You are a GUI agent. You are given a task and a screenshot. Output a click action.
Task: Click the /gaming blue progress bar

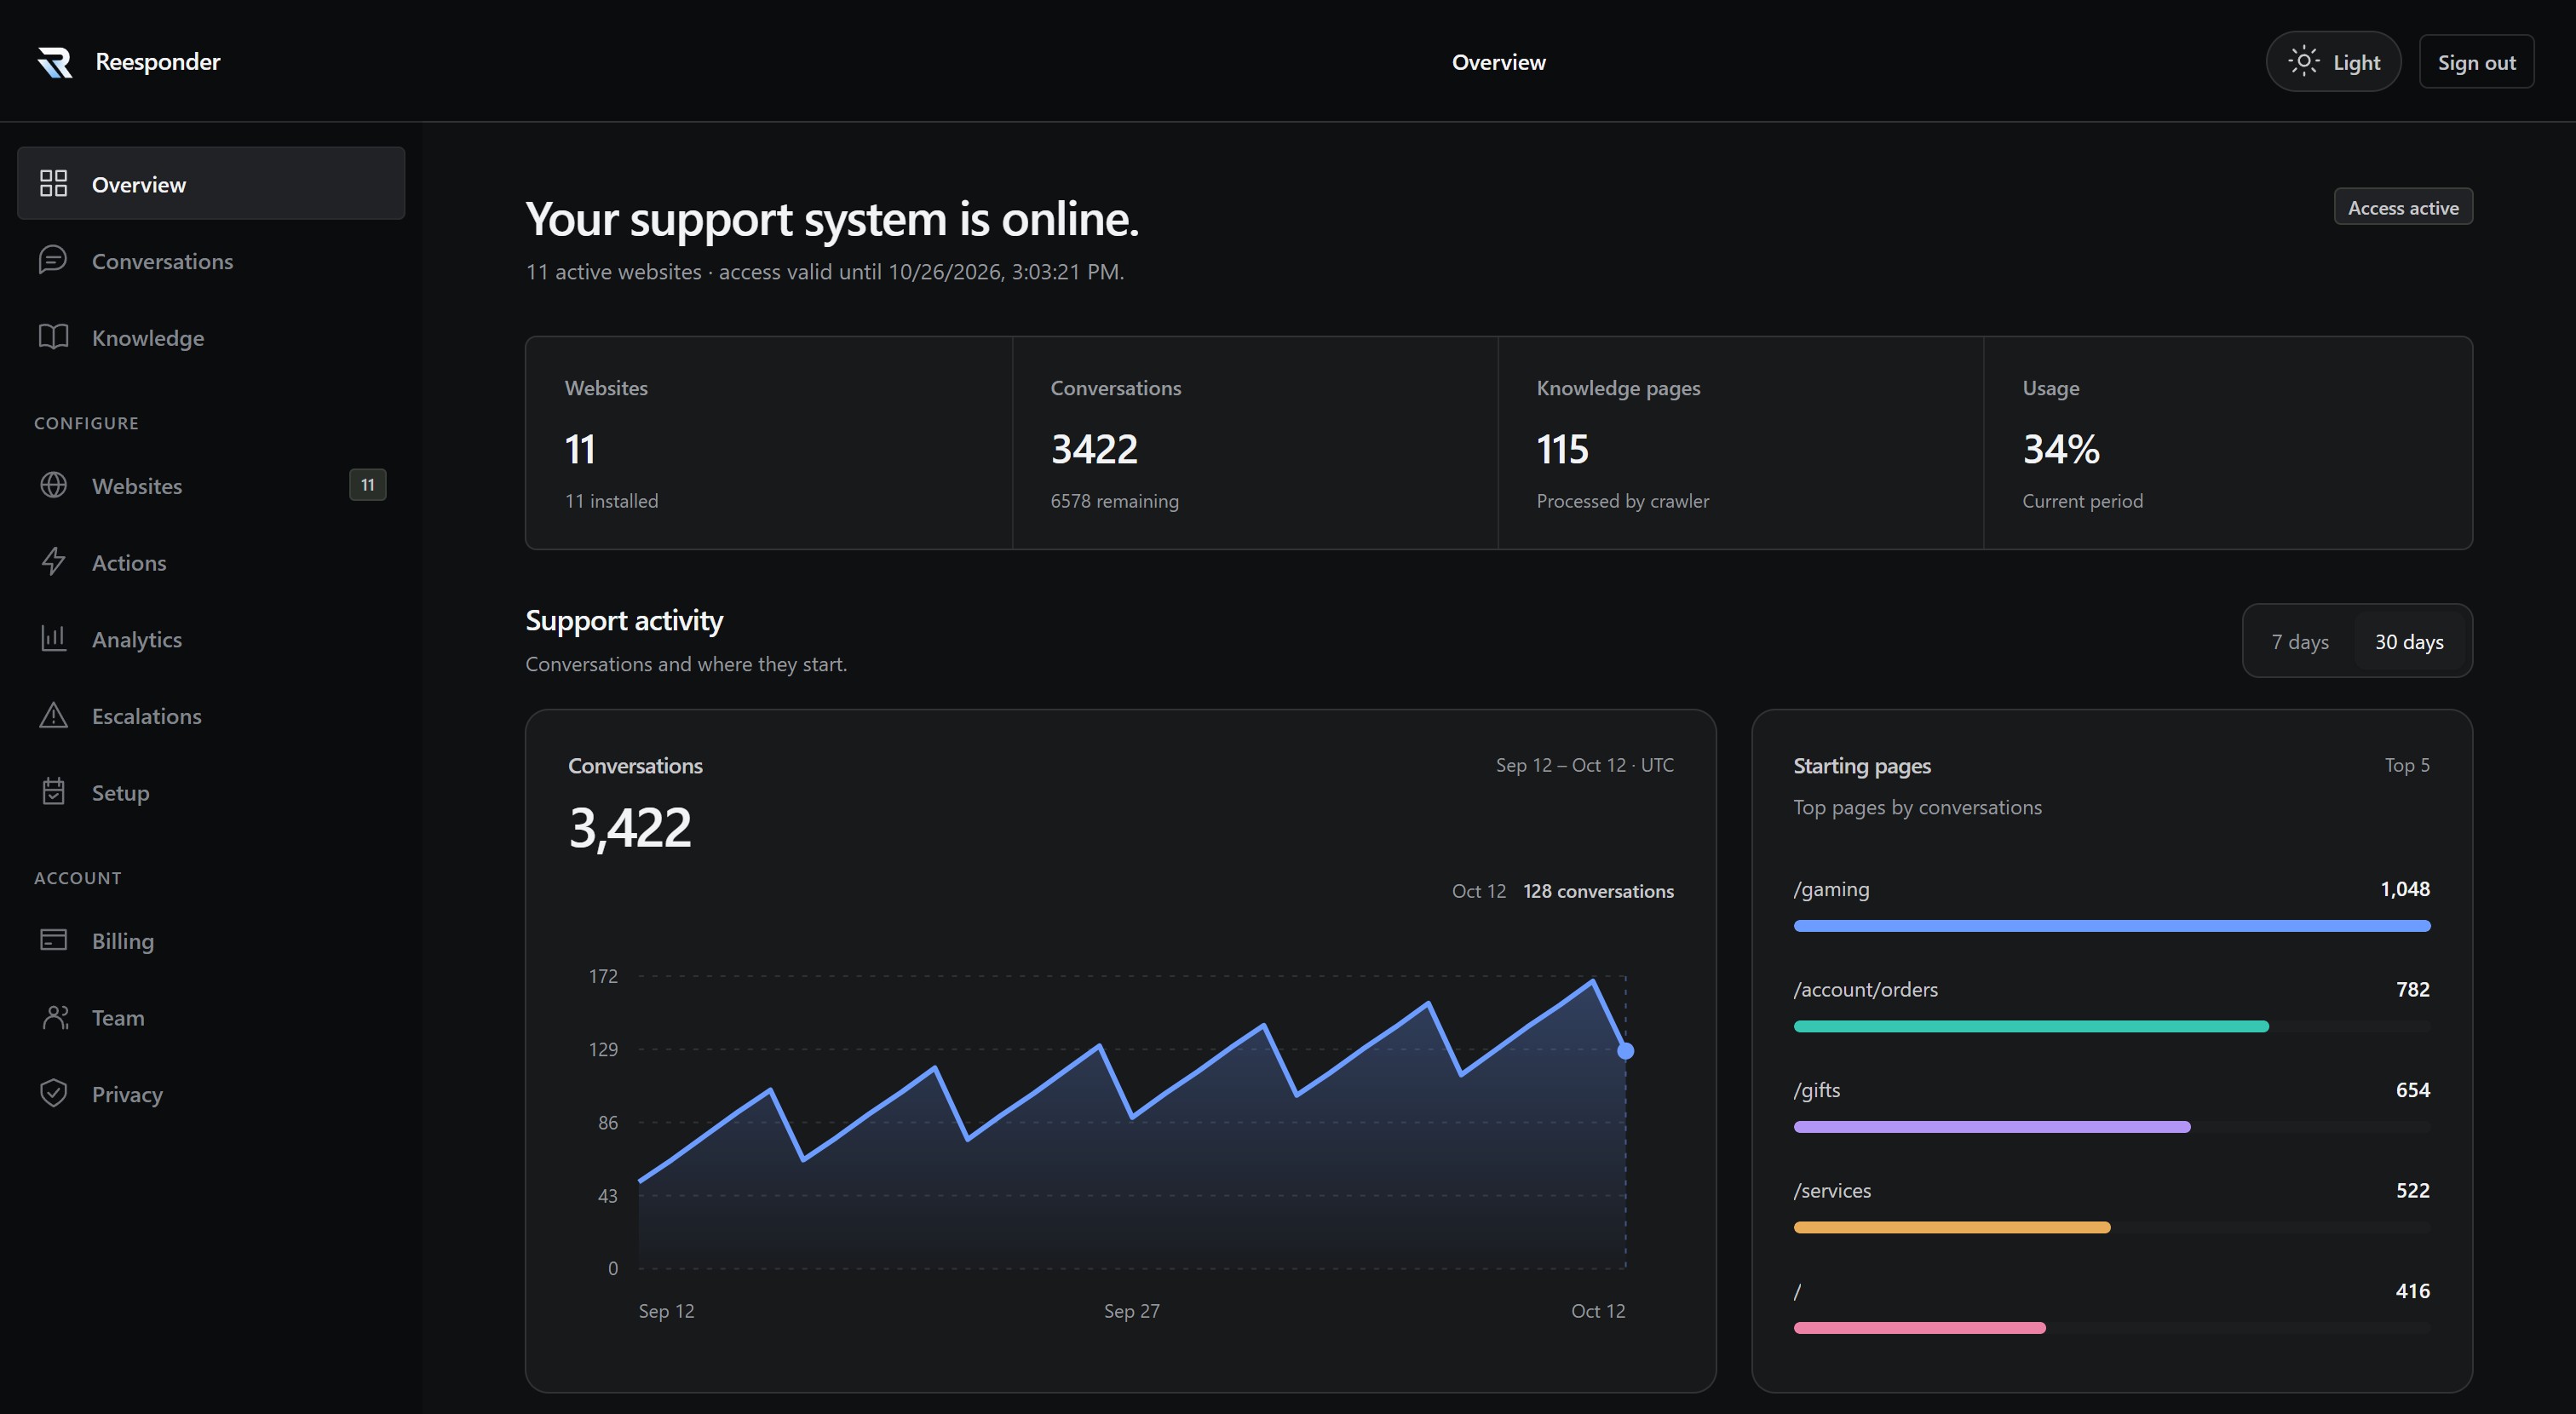(2111, 926)
